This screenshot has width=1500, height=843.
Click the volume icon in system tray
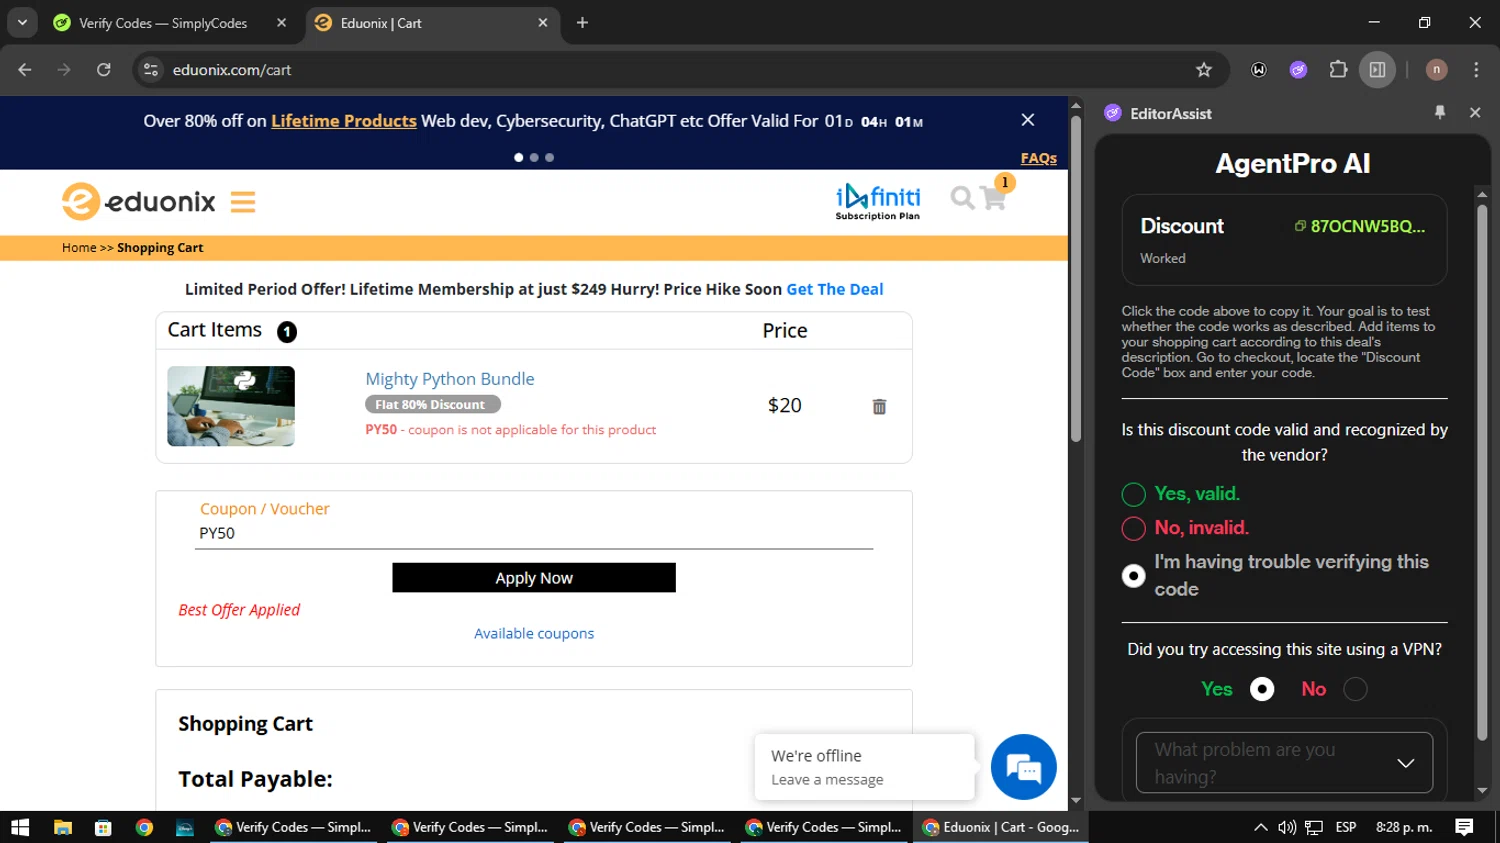[x=1287, y=827]
